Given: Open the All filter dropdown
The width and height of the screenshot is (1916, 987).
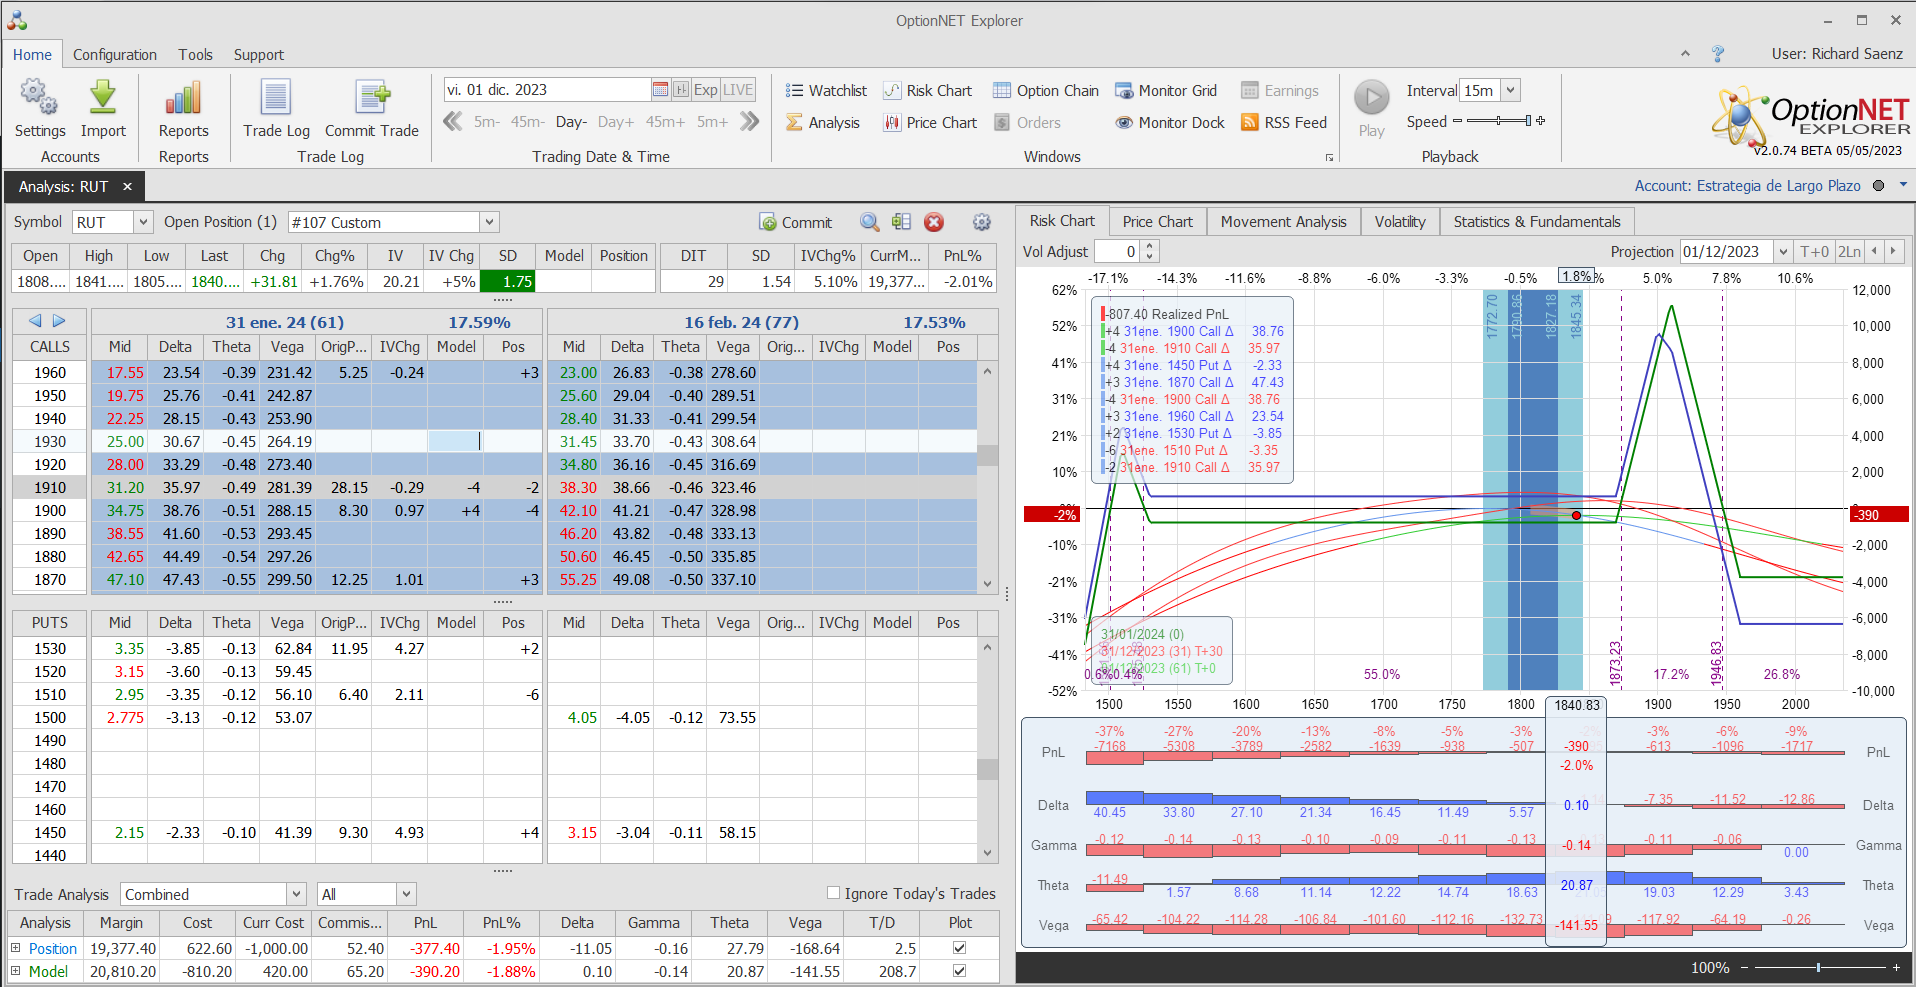Looking at the screenshot, I should click(x=406, y=894).
